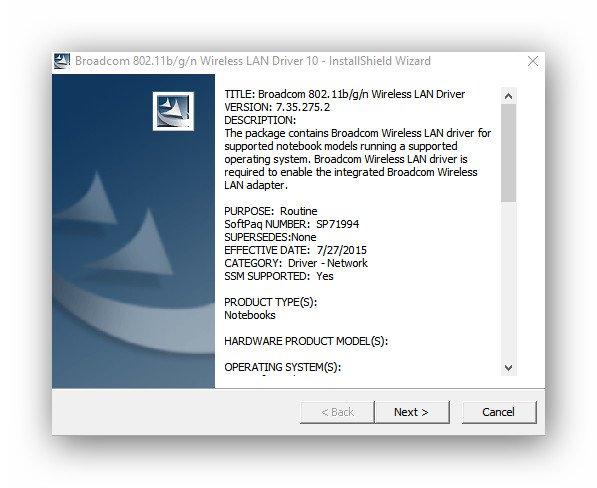Click the 'PRODUCT TYPE(S):' label
This screenshot has height=488, width=597.
click(271, 302)
